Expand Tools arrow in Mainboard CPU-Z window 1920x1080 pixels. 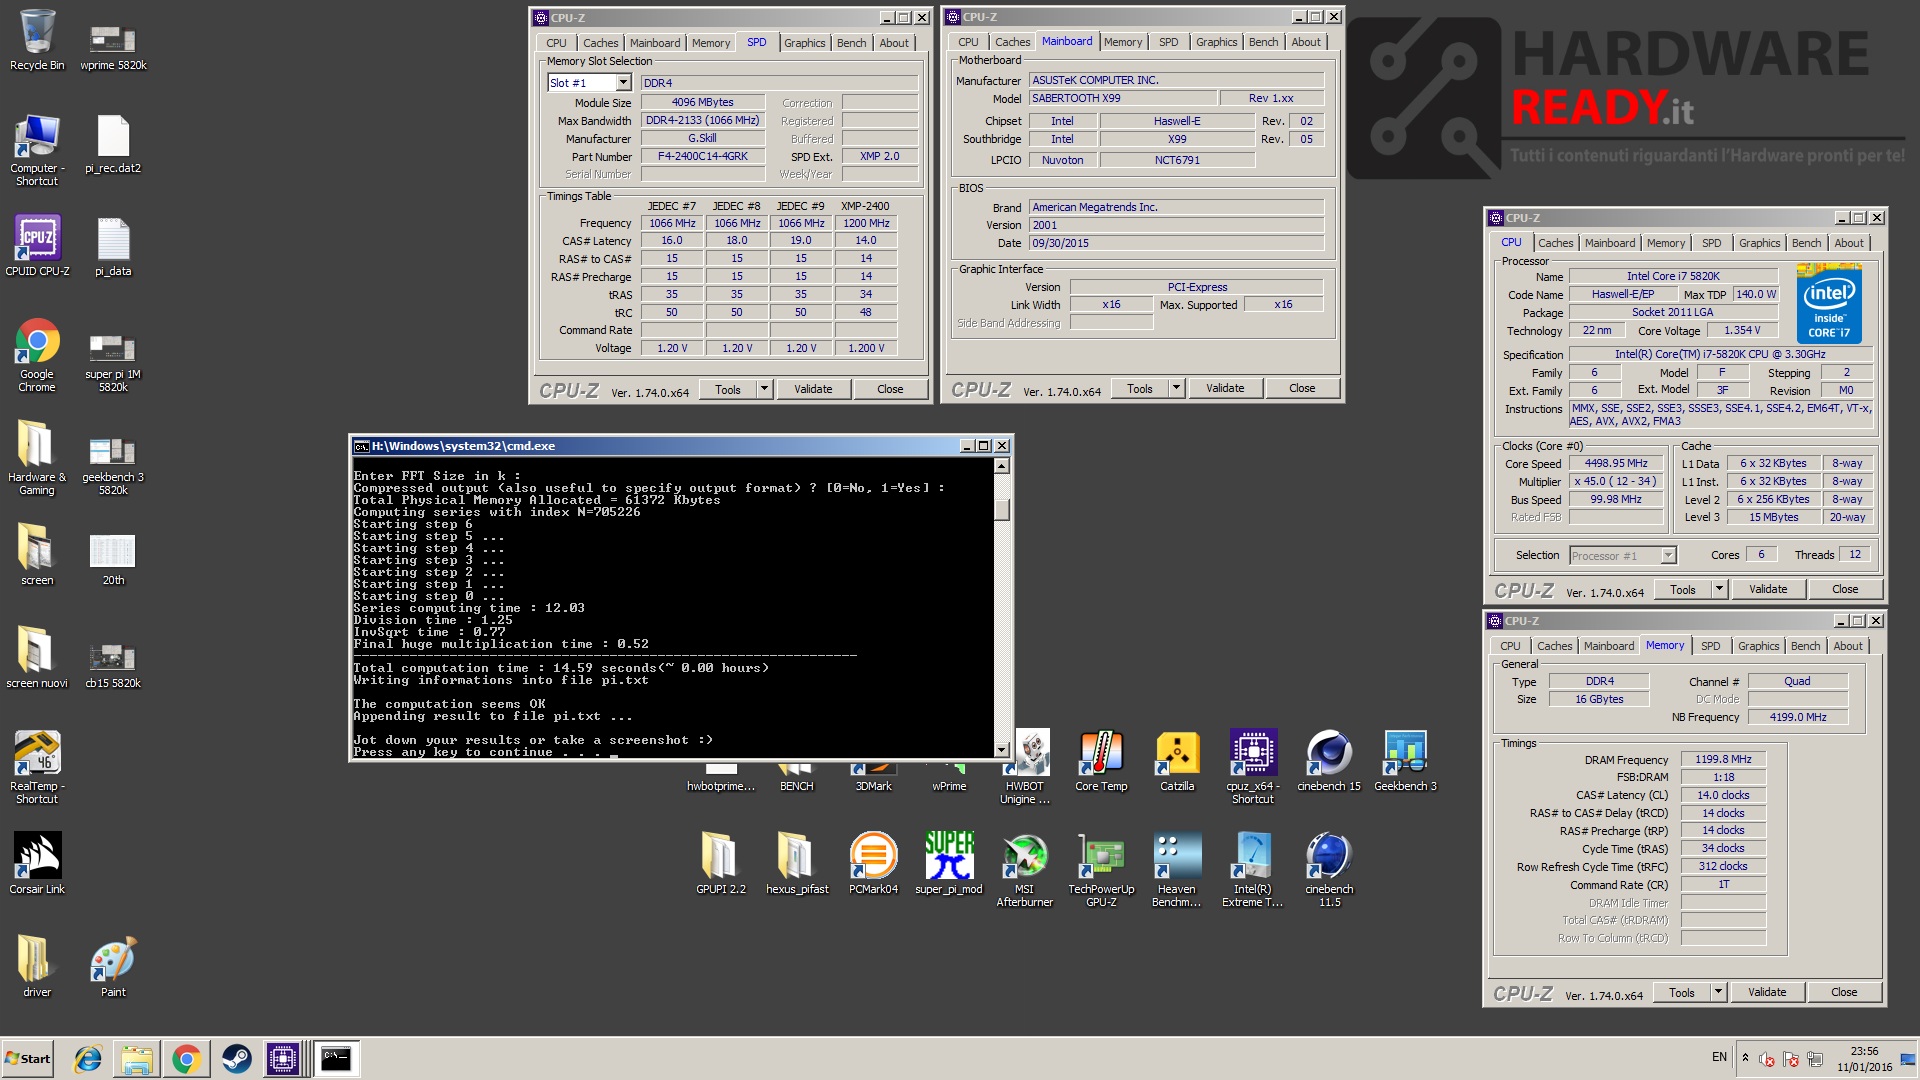click(1176, 388)
